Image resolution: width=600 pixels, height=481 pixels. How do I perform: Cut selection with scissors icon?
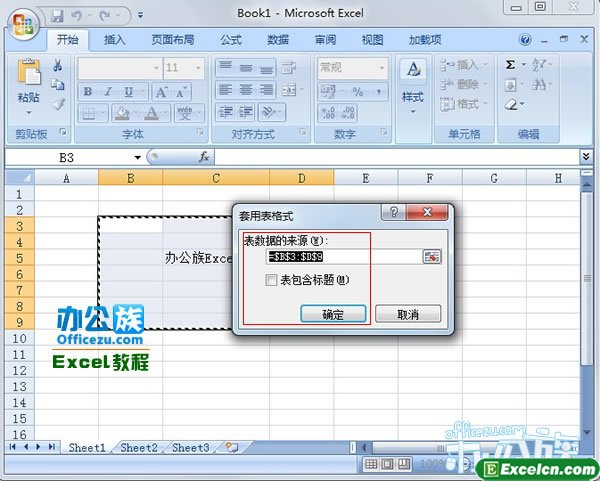coord(58,65)
